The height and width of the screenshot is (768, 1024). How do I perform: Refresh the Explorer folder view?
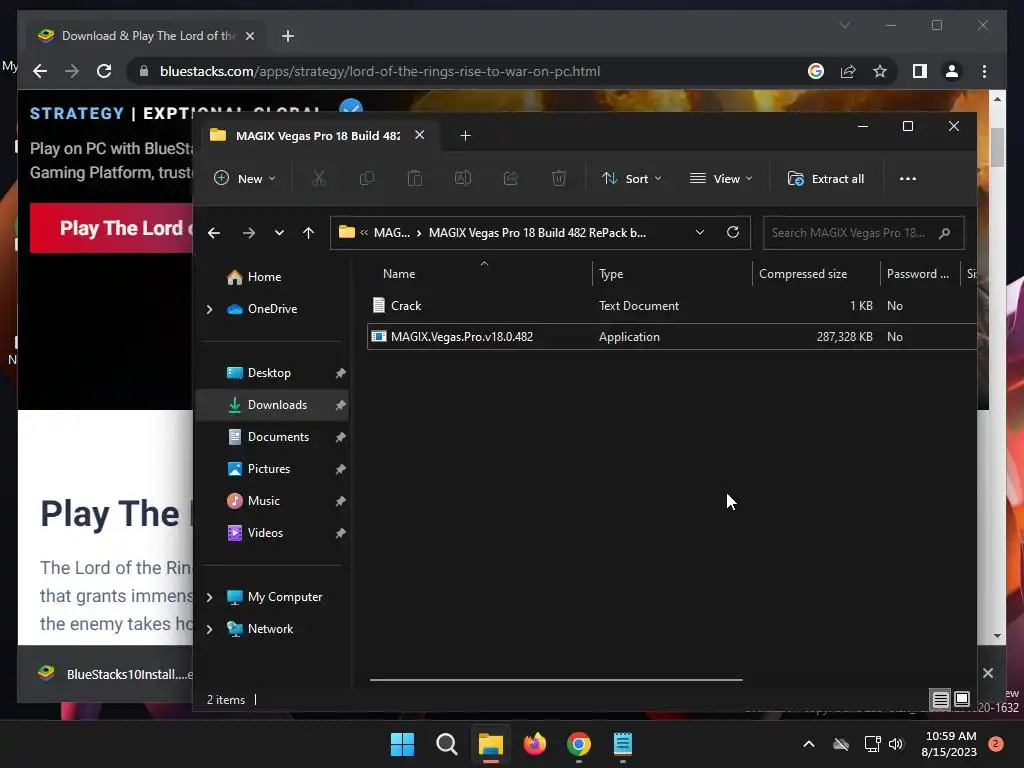[x=733, y=232]
